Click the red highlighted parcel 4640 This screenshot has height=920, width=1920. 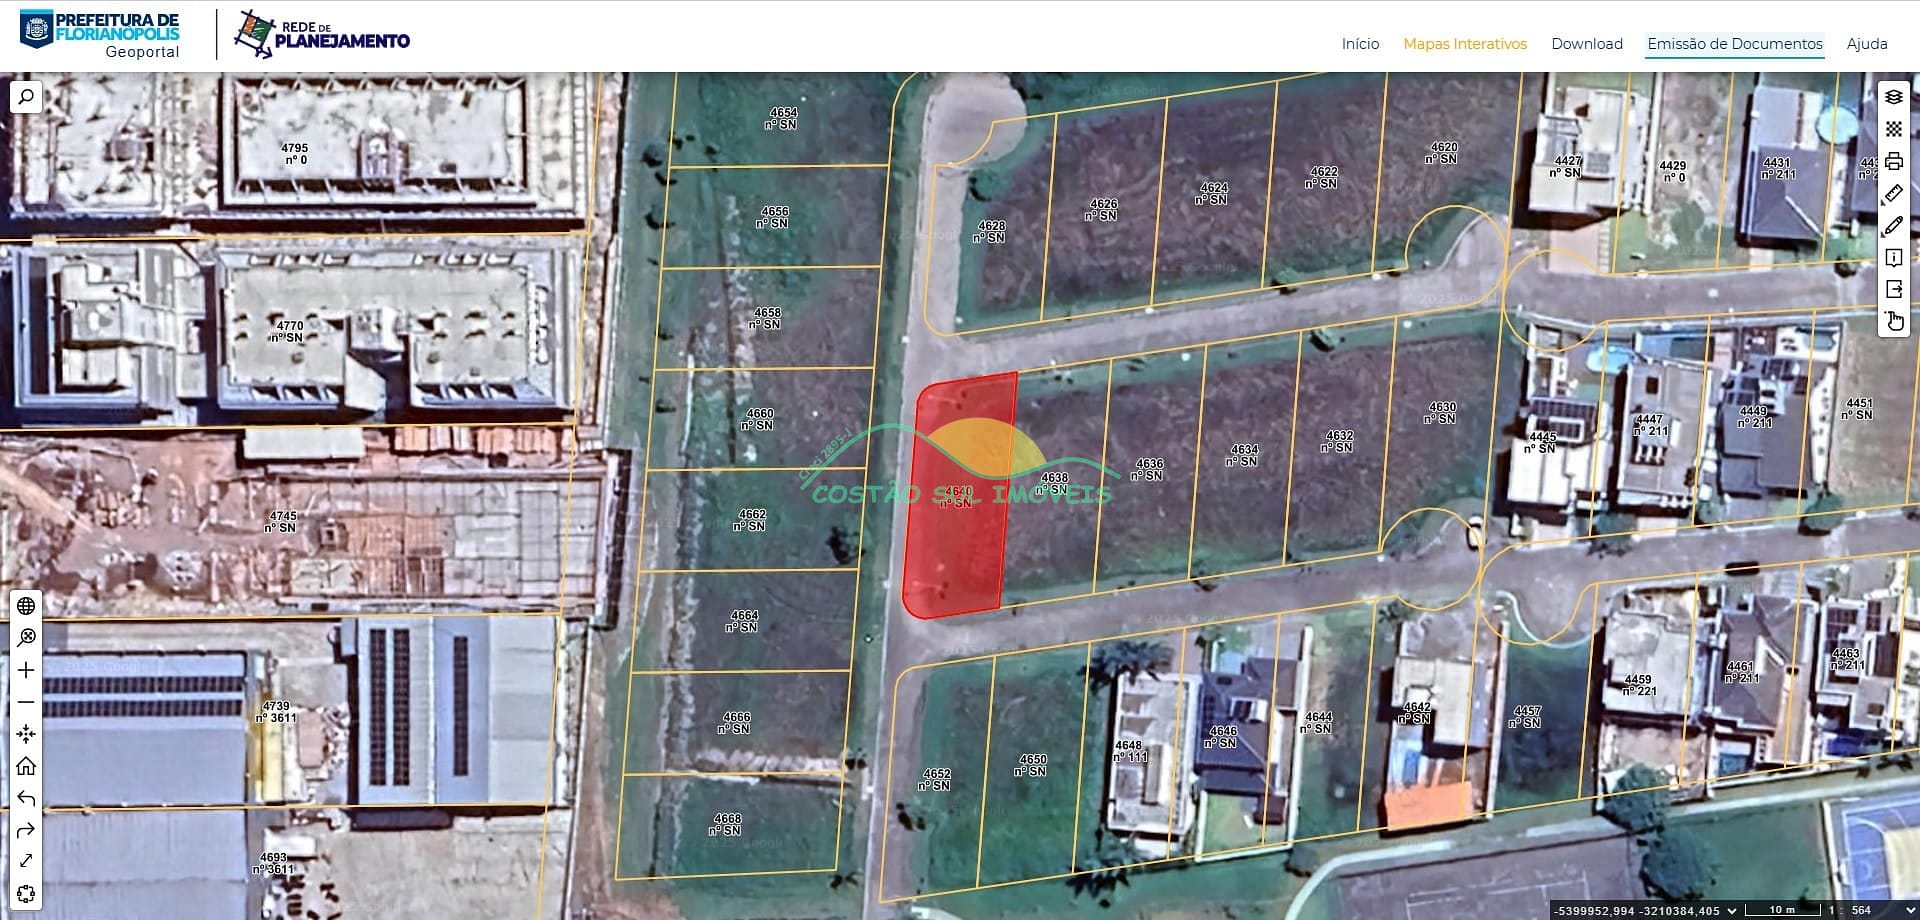(x=960, y=497)
